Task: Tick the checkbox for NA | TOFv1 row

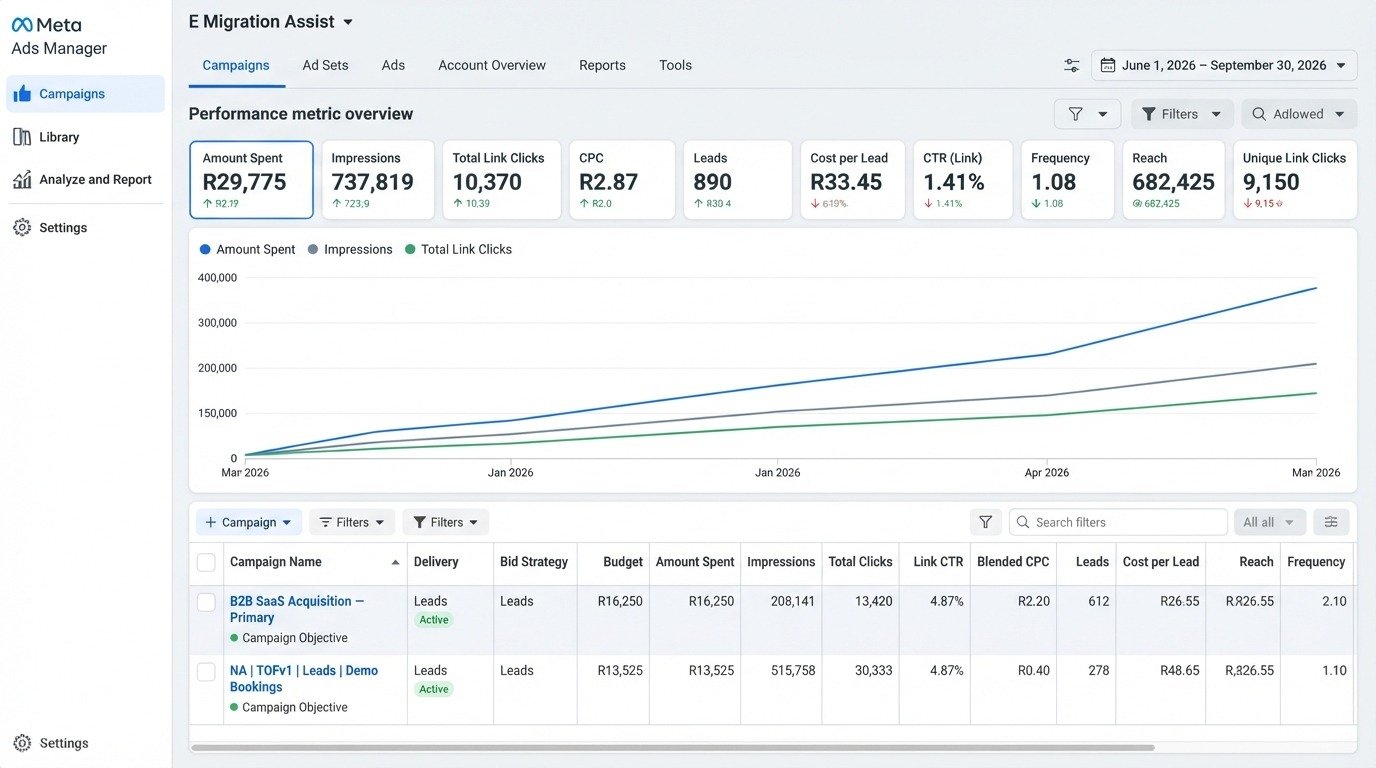Action: pos(206,672)
